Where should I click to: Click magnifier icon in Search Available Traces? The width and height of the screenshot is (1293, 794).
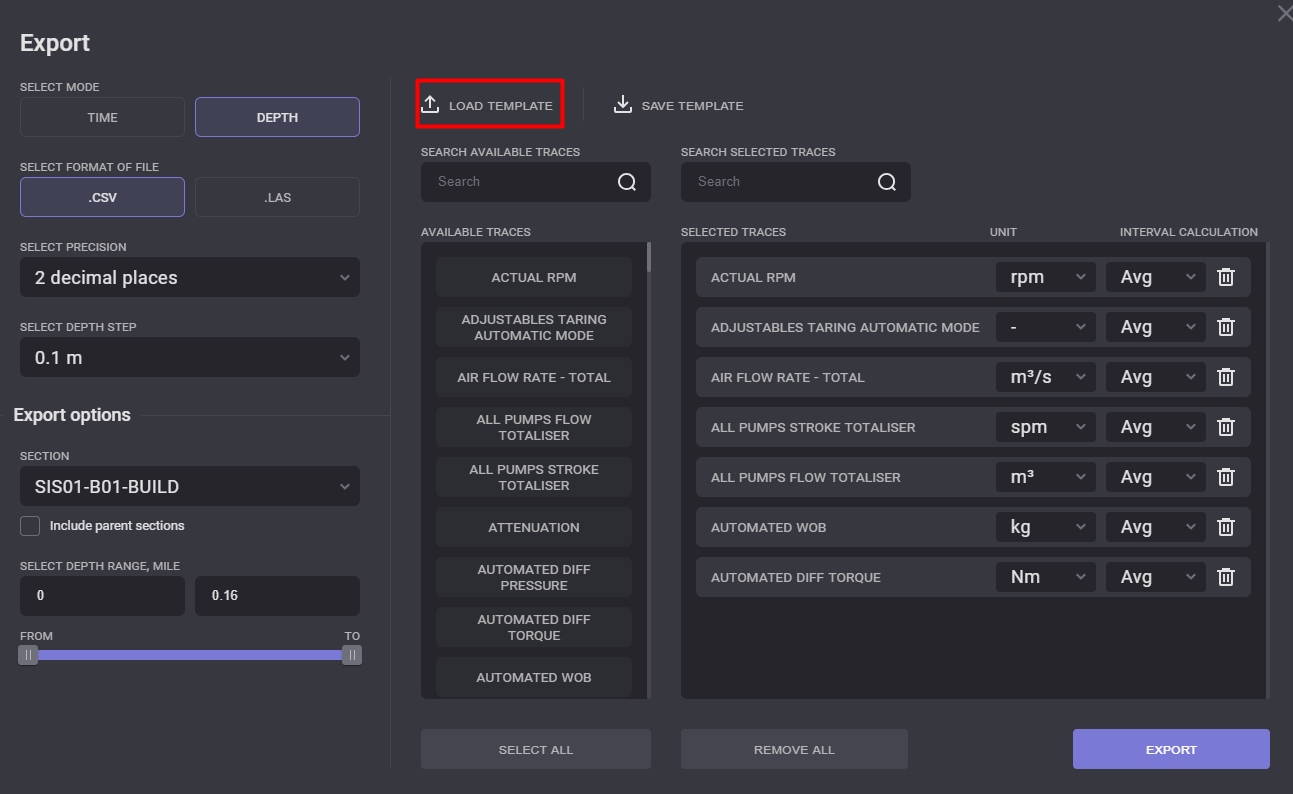click(x=627, y=182)
